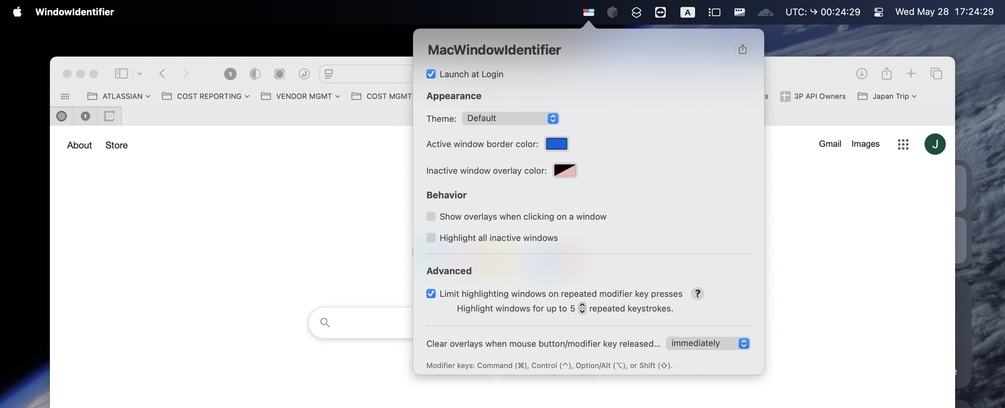Toggle Limit highlighting windows on repeated modifier presses

coord(431,293)
